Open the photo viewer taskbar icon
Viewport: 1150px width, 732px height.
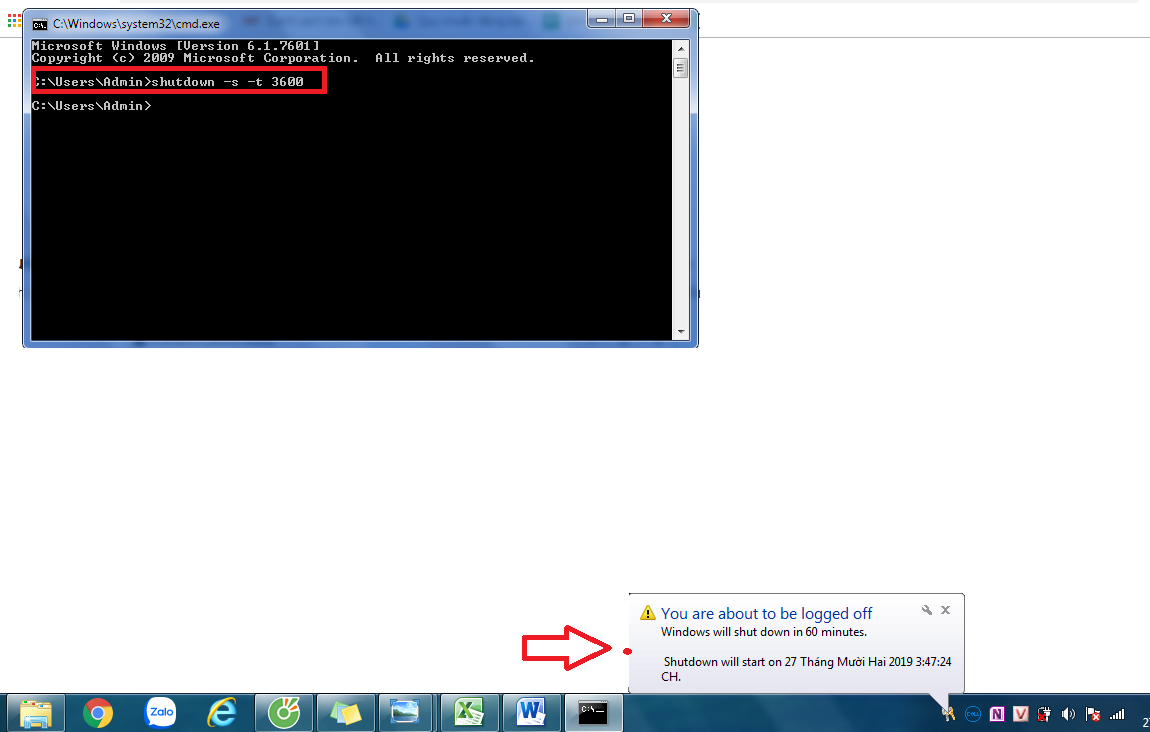(406, 713)
